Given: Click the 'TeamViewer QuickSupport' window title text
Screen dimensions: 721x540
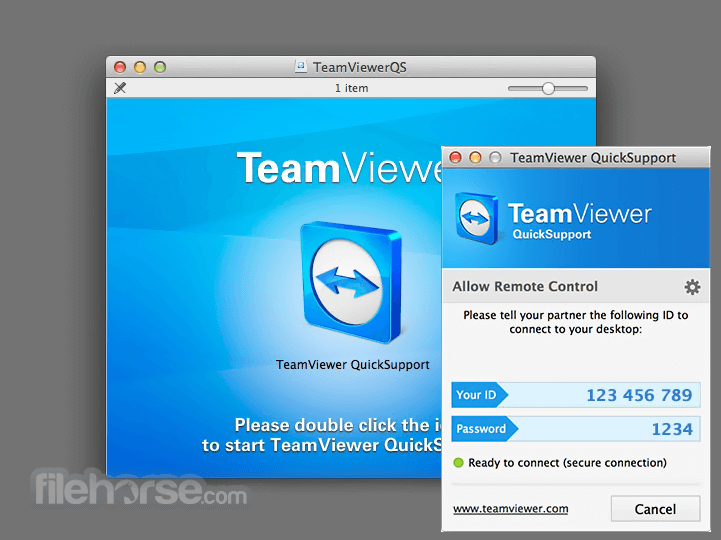Looking at the screenshot, I should tap(593, 158).
